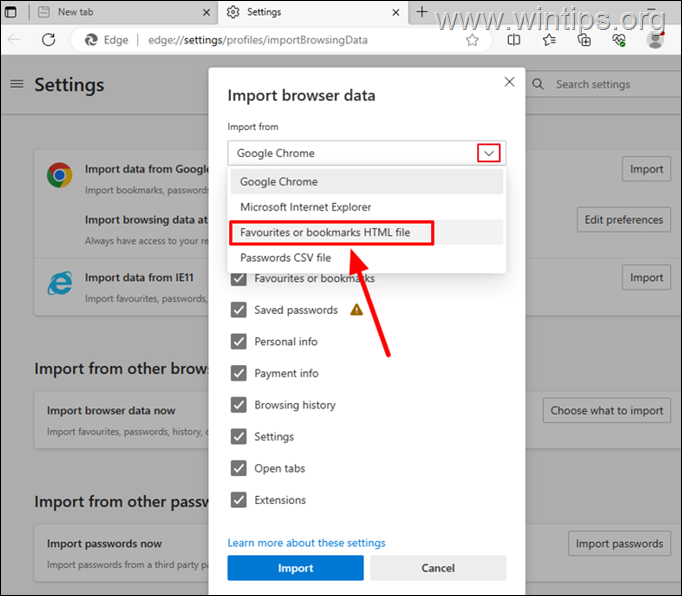Open the Favourites list icon
Image resolution: width=682 pixels, height=596 pixels.
[549, 40]
